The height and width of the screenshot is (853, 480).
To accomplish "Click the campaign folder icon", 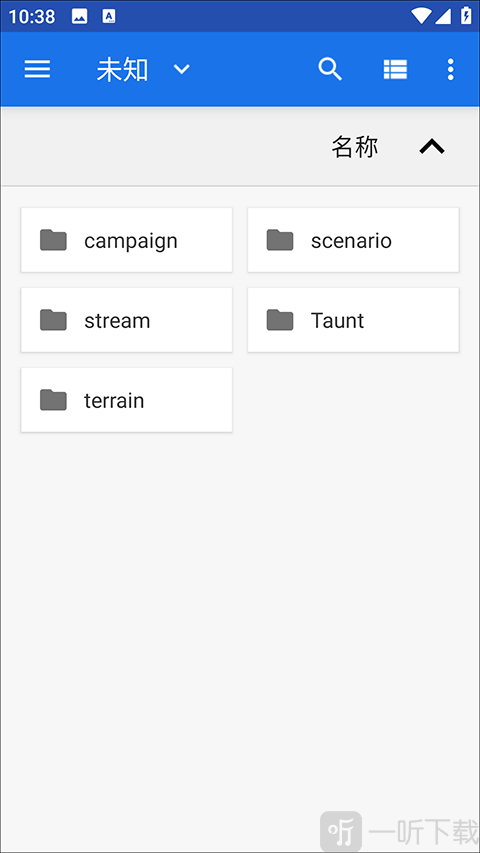I will point(53,240).
